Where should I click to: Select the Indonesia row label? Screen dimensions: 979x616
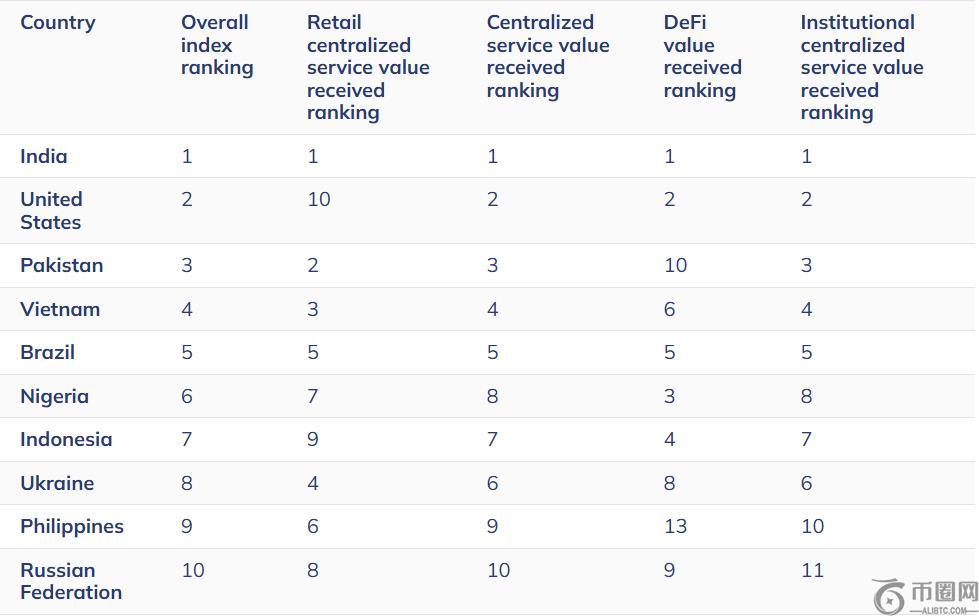[x=66, y=439]
